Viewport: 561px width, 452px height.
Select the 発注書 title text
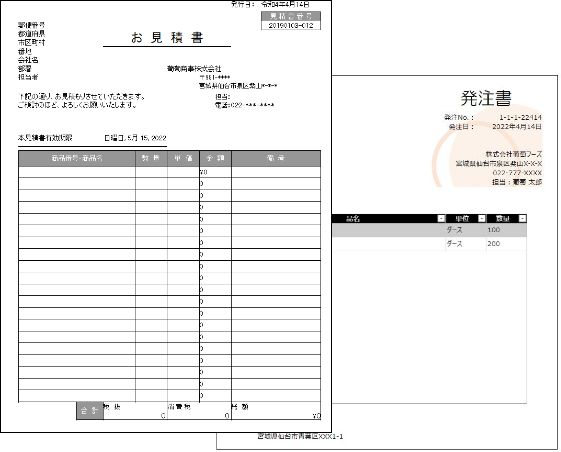486,98
